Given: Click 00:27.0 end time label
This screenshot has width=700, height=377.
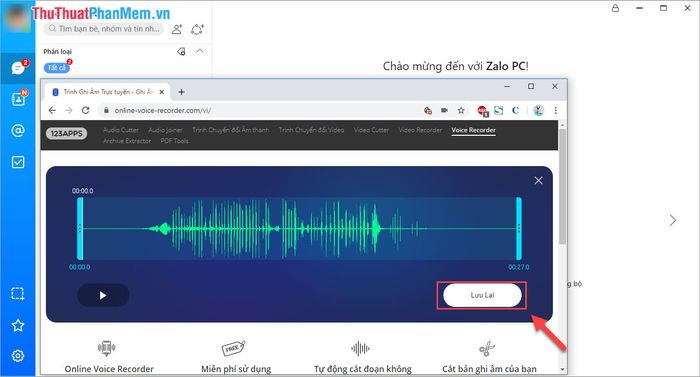Looking at the screenshot, I should coord(518,267).
